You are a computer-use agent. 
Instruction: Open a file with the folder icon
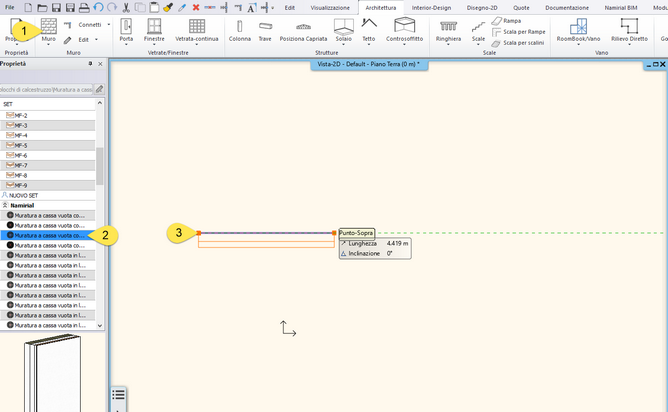(x=42, y=7)
